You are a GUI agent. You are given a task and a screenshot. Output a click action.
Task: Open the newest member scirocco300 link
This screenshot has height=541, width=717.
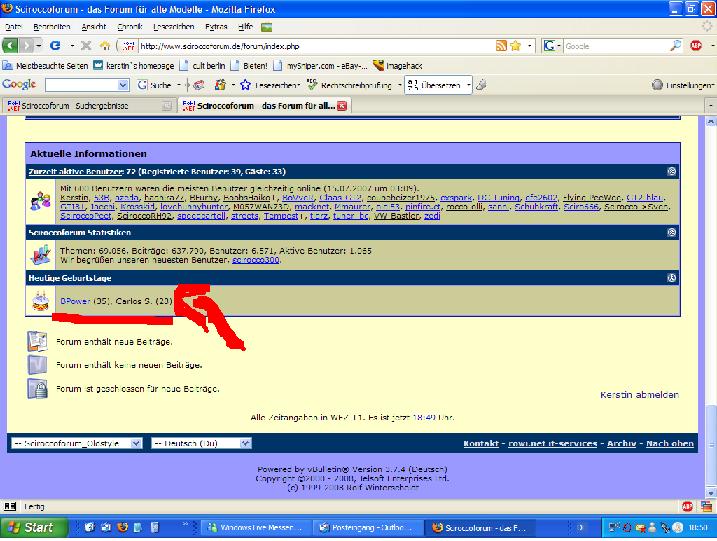click(256, 260)
